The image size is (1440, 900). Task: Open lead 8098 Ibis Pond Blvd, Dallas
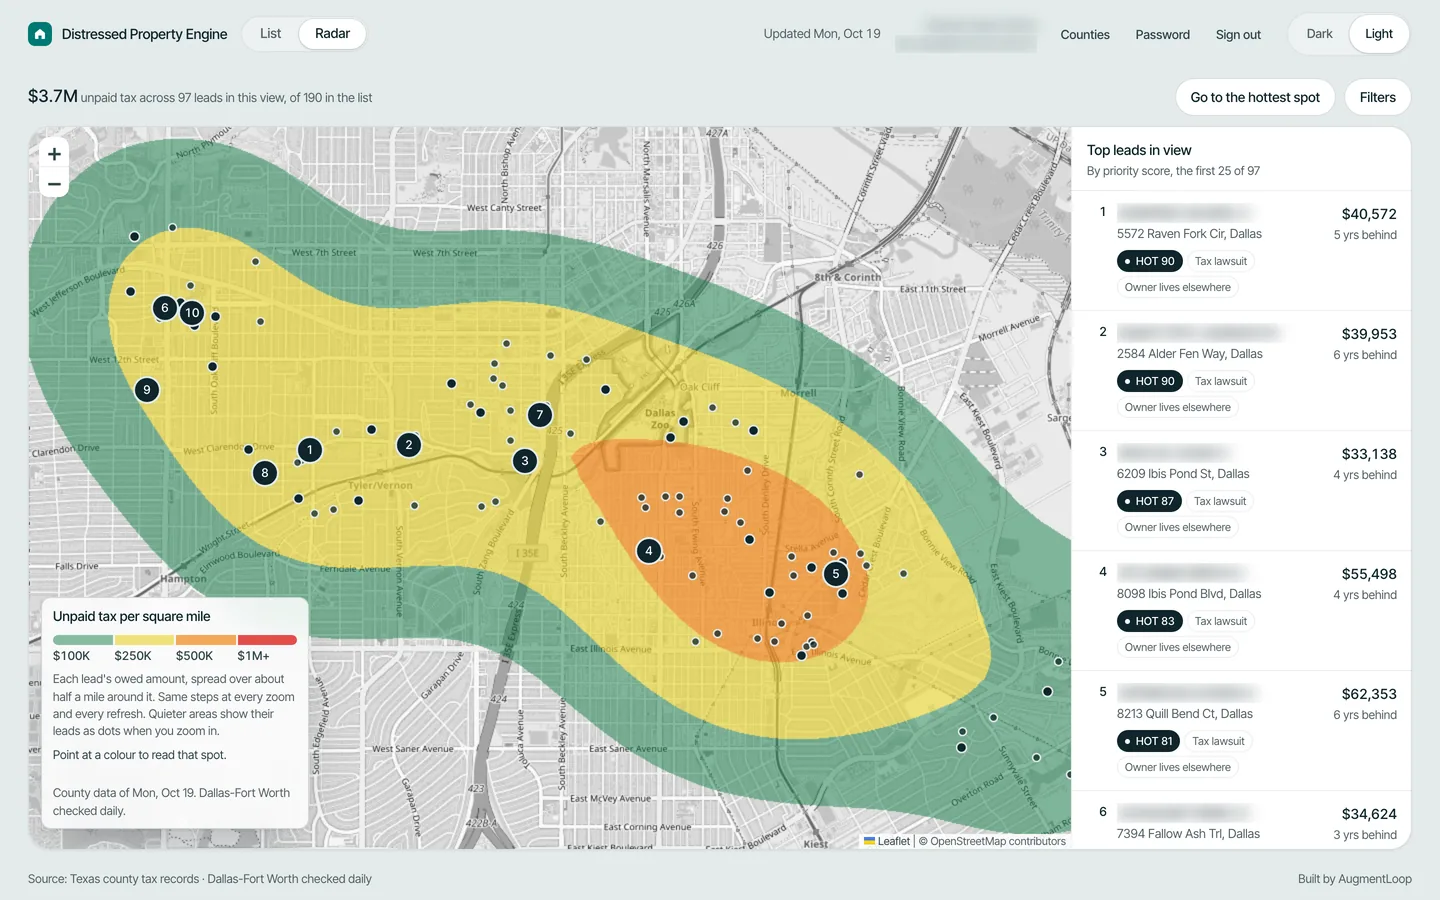click(1241, 610)
